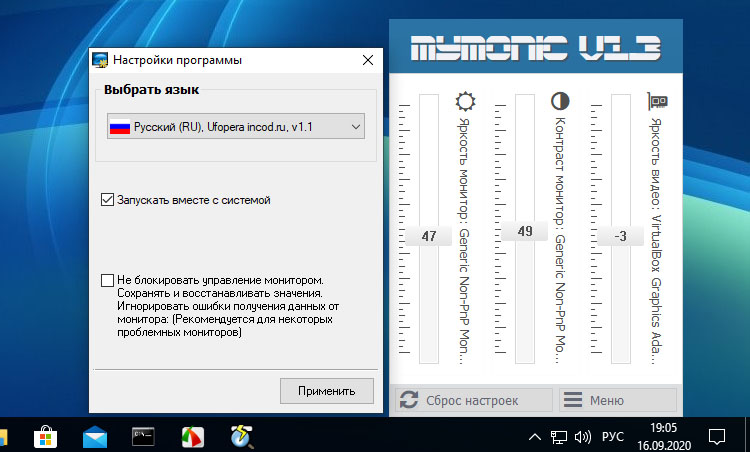Click the monitor contrast slider handle 49
This screenshot has height=452, width=750.
click(x=525, y=232)
